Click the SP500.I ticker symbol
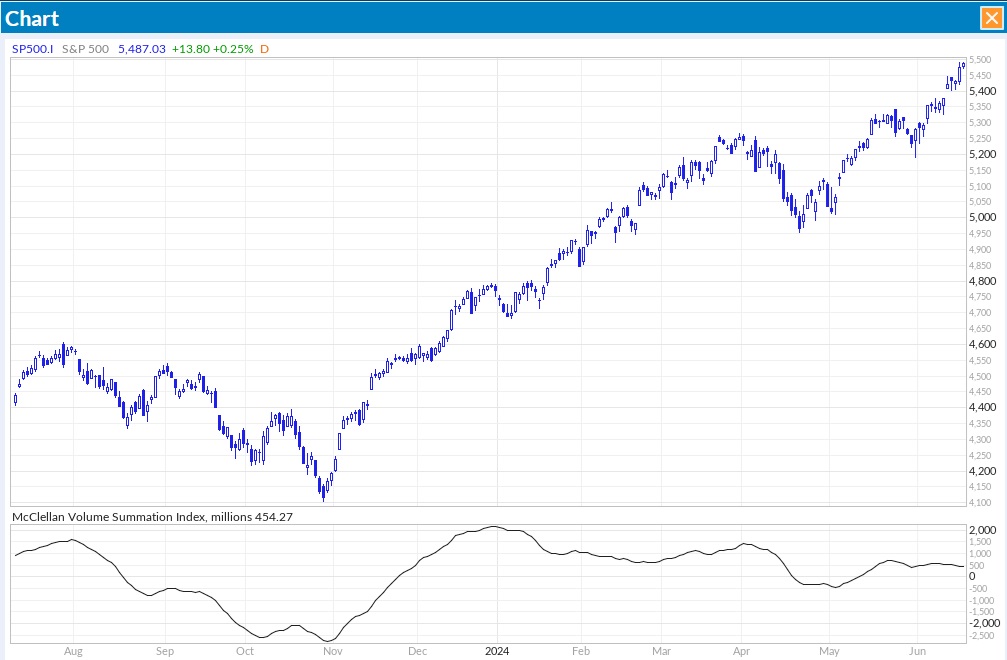 [32, 48]
